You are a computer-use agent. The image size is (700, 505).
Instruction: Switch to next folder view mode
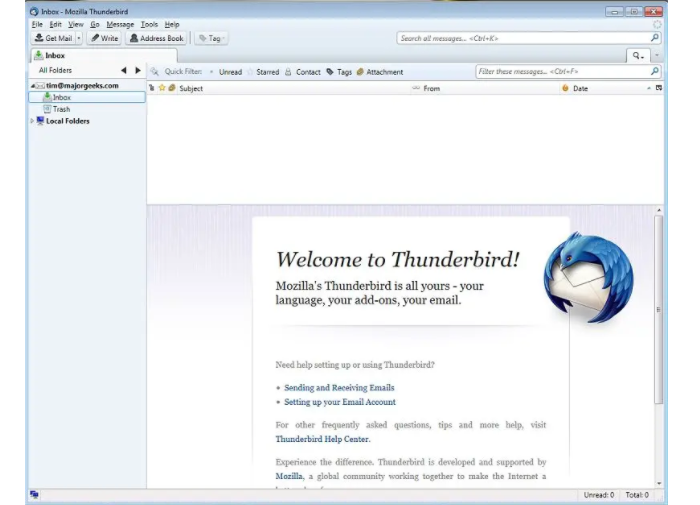coord(138,70)
